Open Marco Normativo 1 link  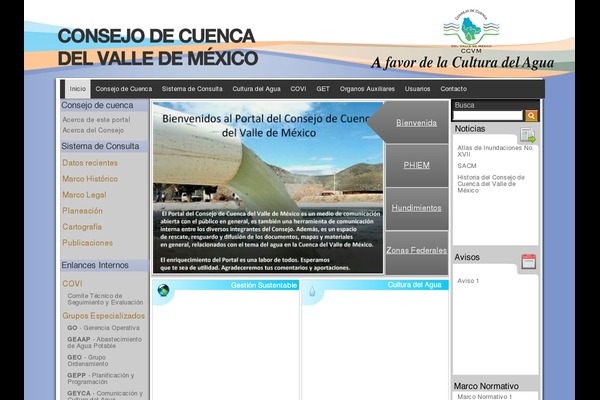click(484, 397)
